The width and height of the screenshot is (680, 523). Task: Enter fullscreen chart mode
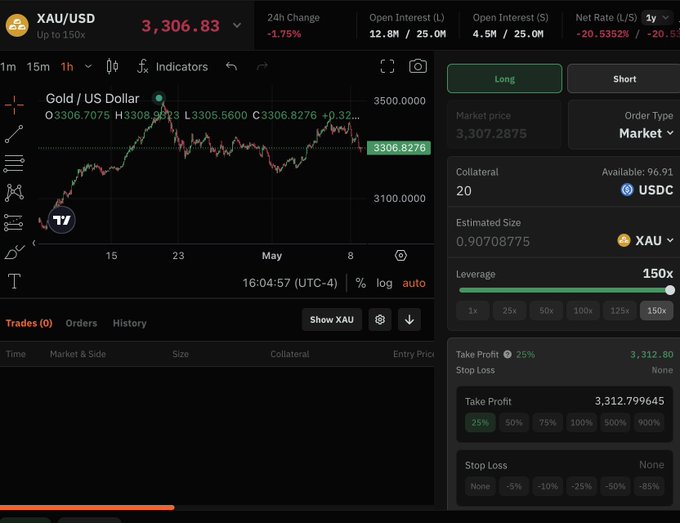(x=387, y=66)
